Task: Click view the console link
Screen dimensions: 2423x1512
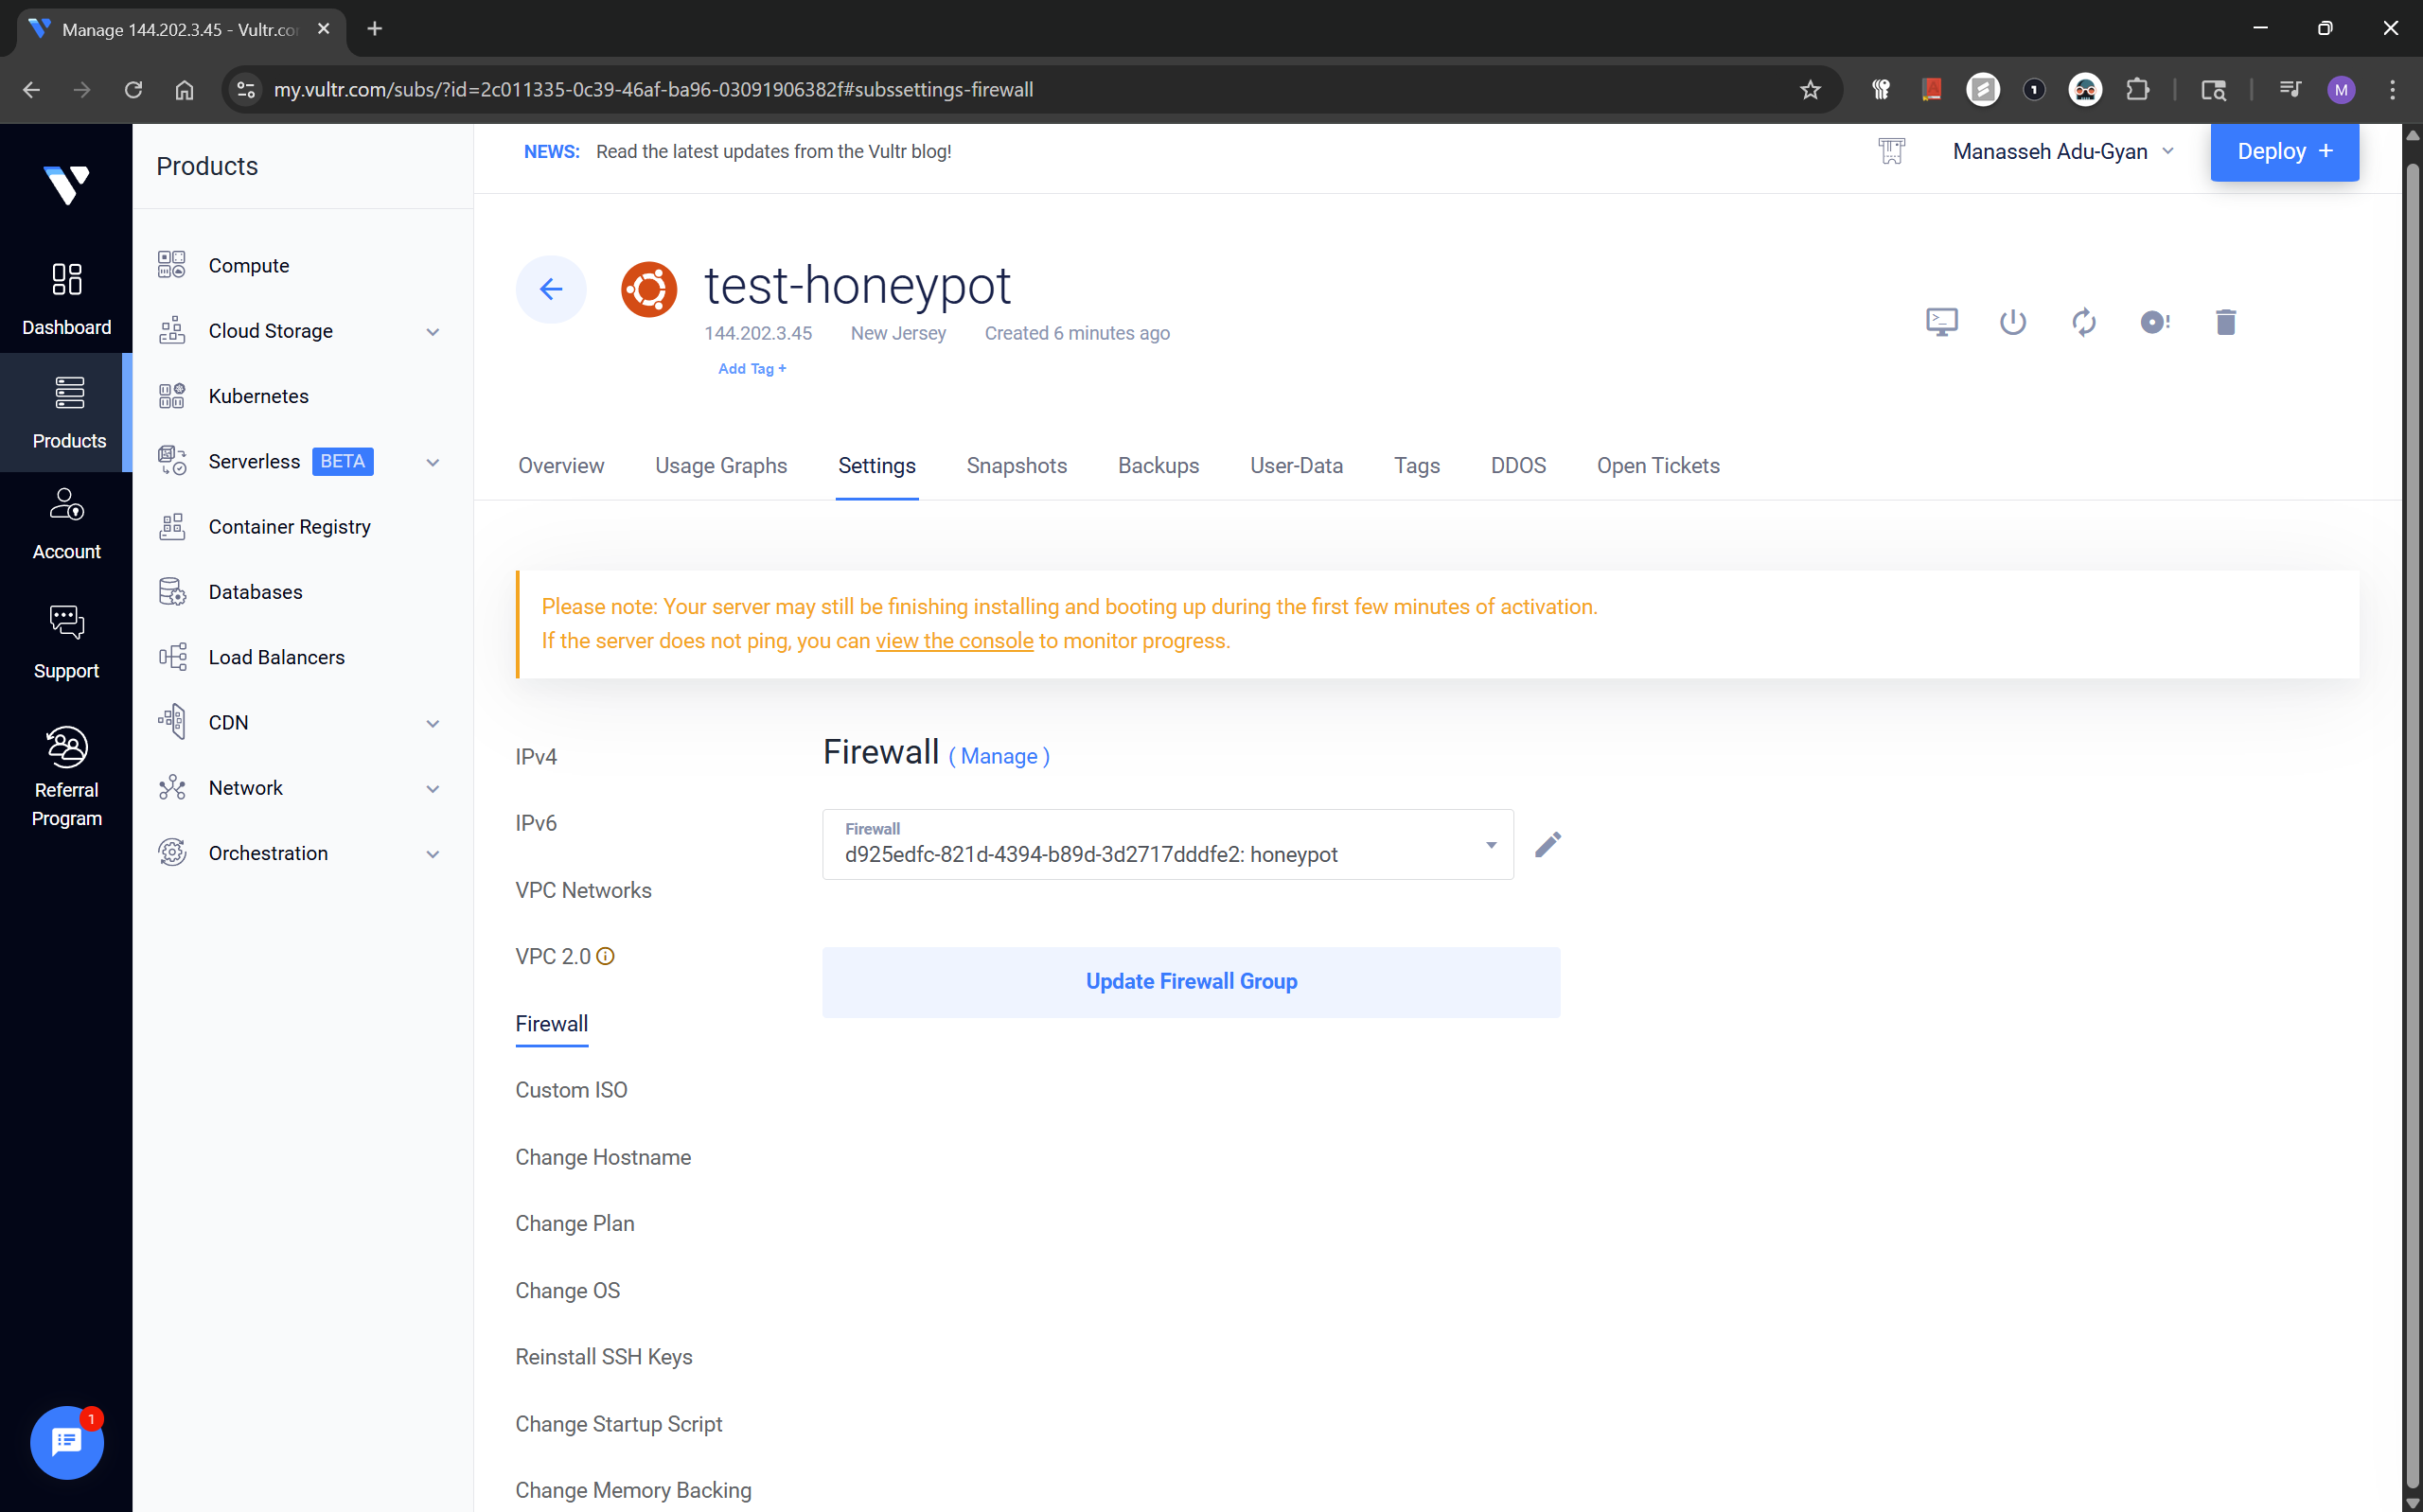Action: (954, 641)
